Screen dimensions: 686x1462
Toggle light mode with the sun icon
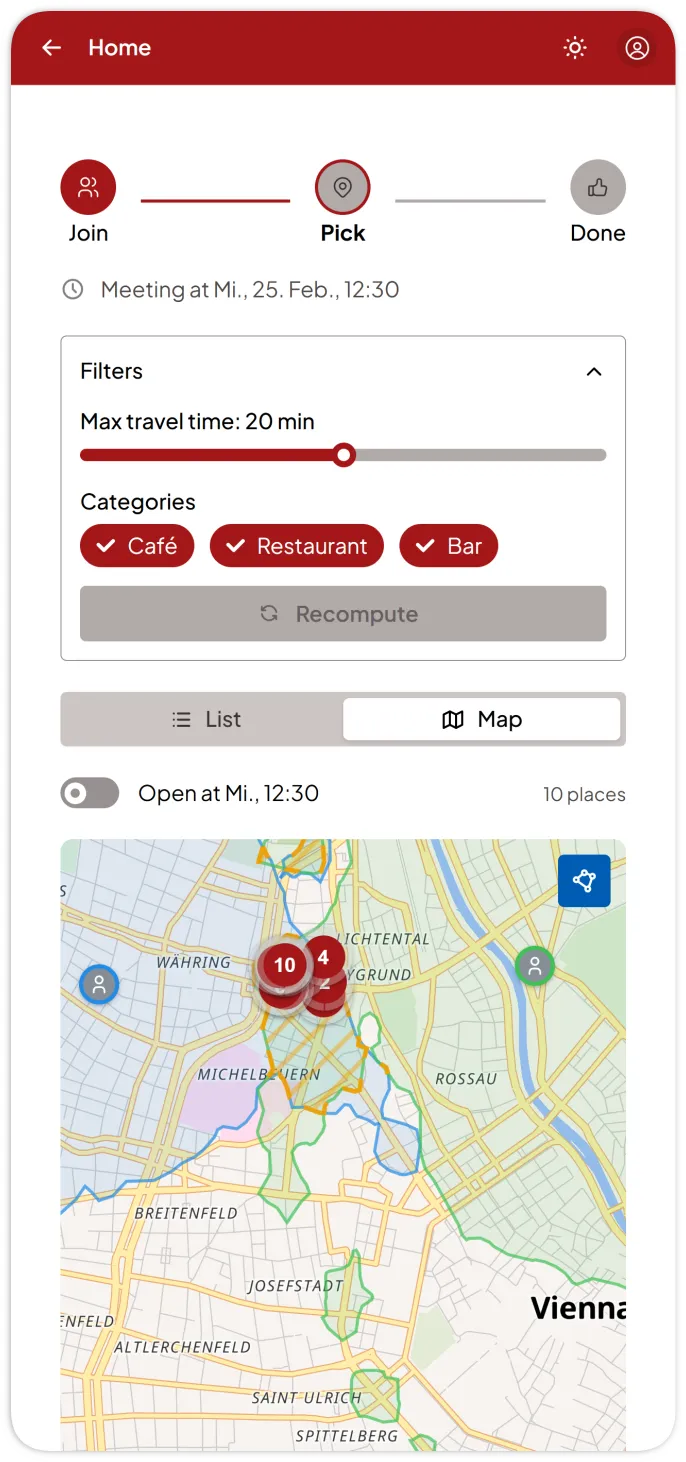[575, 47]
